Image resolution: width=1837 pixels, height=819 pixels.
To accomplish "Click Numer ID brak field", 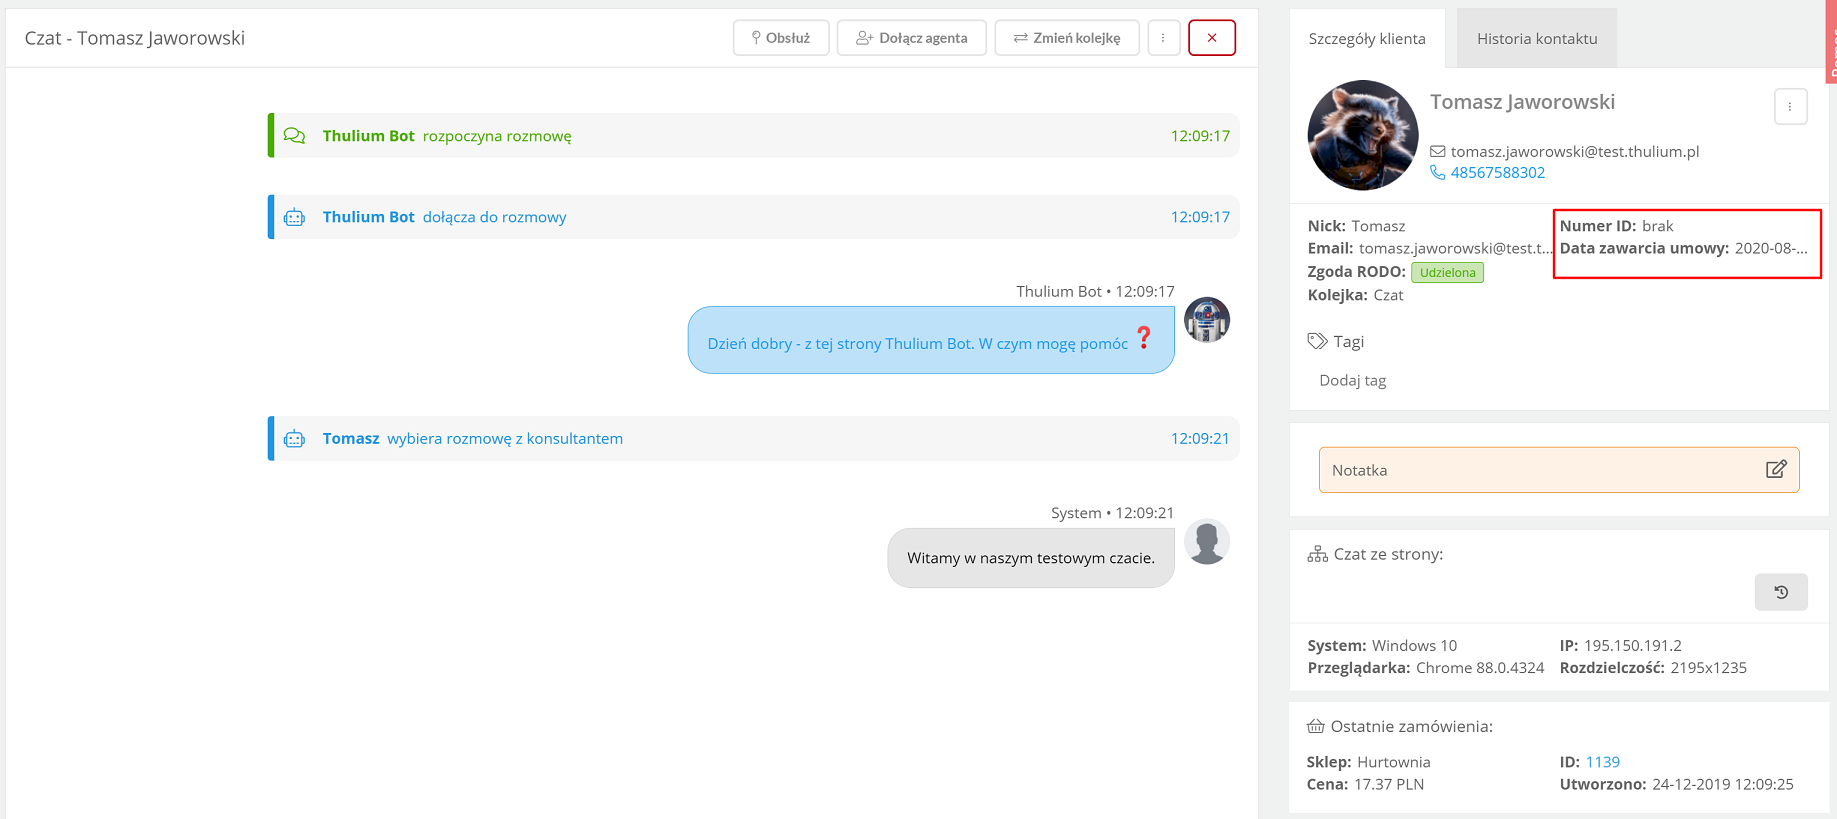I will [x=1616, y=226].
